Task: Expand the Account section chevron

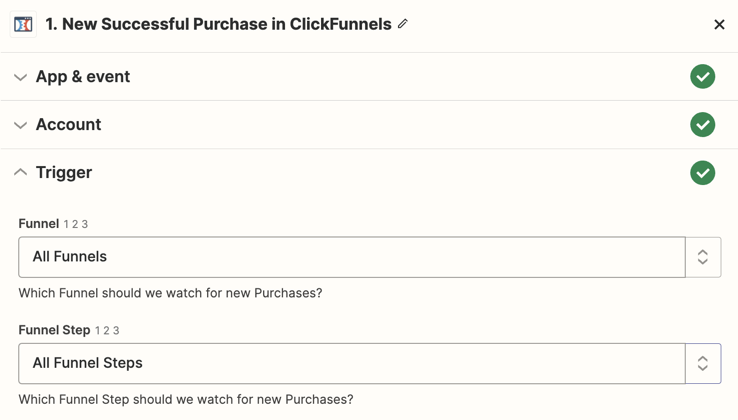Action: [20, 125]
